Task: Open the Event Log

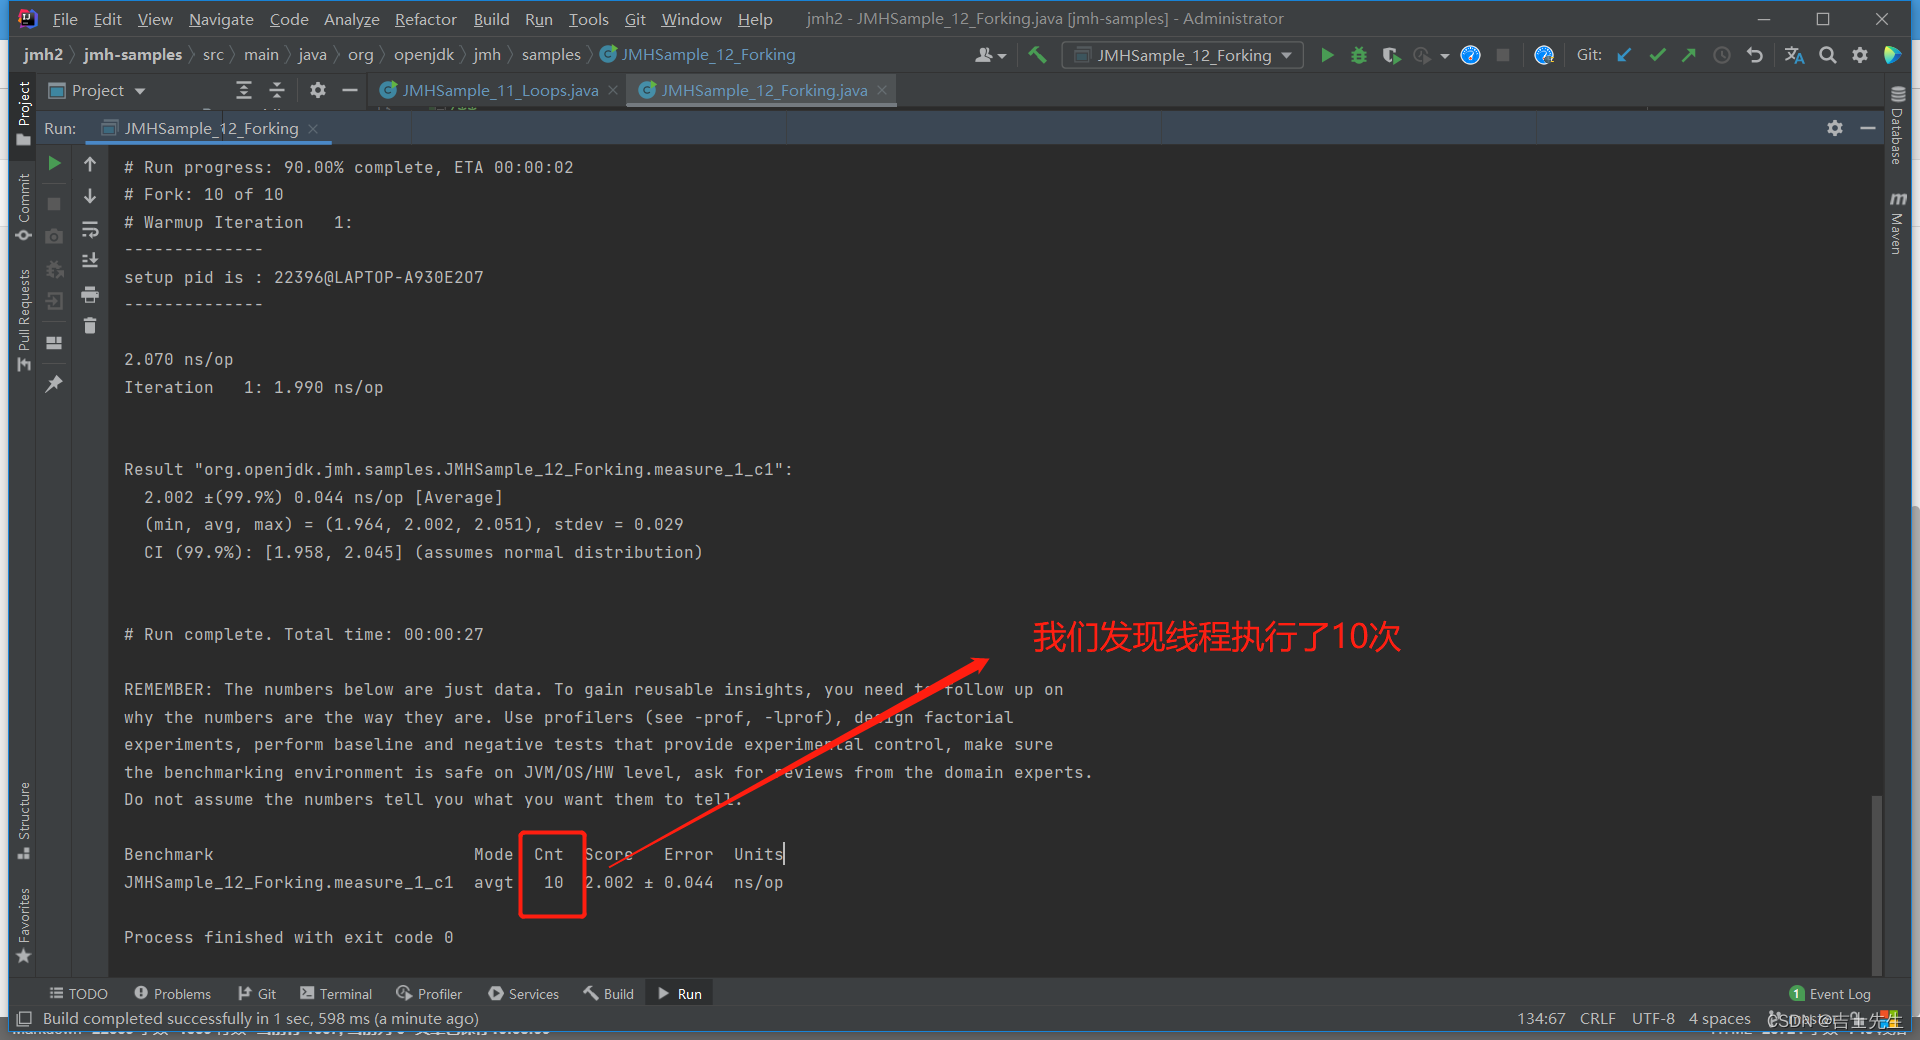Action: click(1830, 994)
